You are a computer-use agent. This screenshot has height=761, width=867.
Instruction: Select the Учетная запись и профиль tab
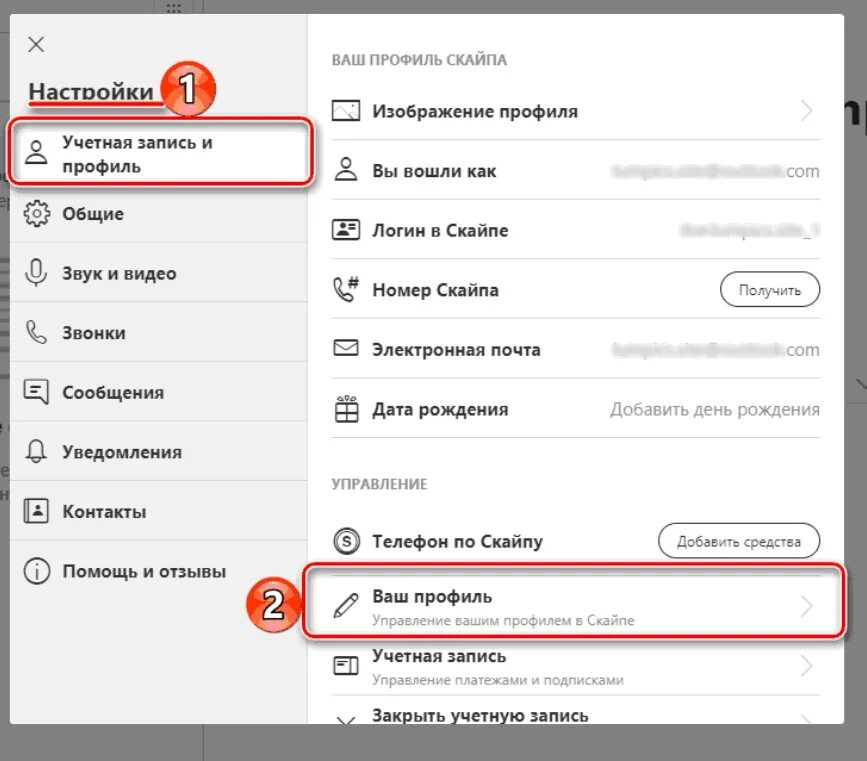(159, 154)
